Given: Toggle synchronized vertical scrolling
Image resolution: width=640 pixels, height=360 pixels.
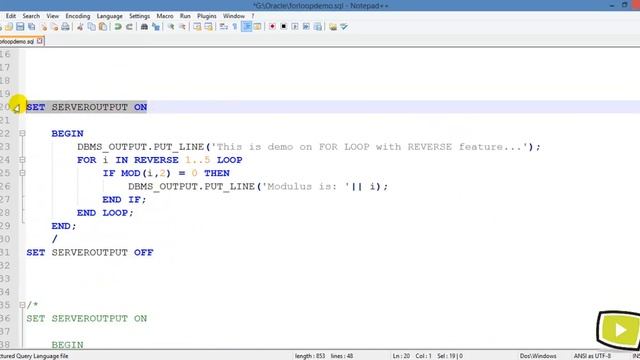Looking at the screenshot, I should click(197, 27).
